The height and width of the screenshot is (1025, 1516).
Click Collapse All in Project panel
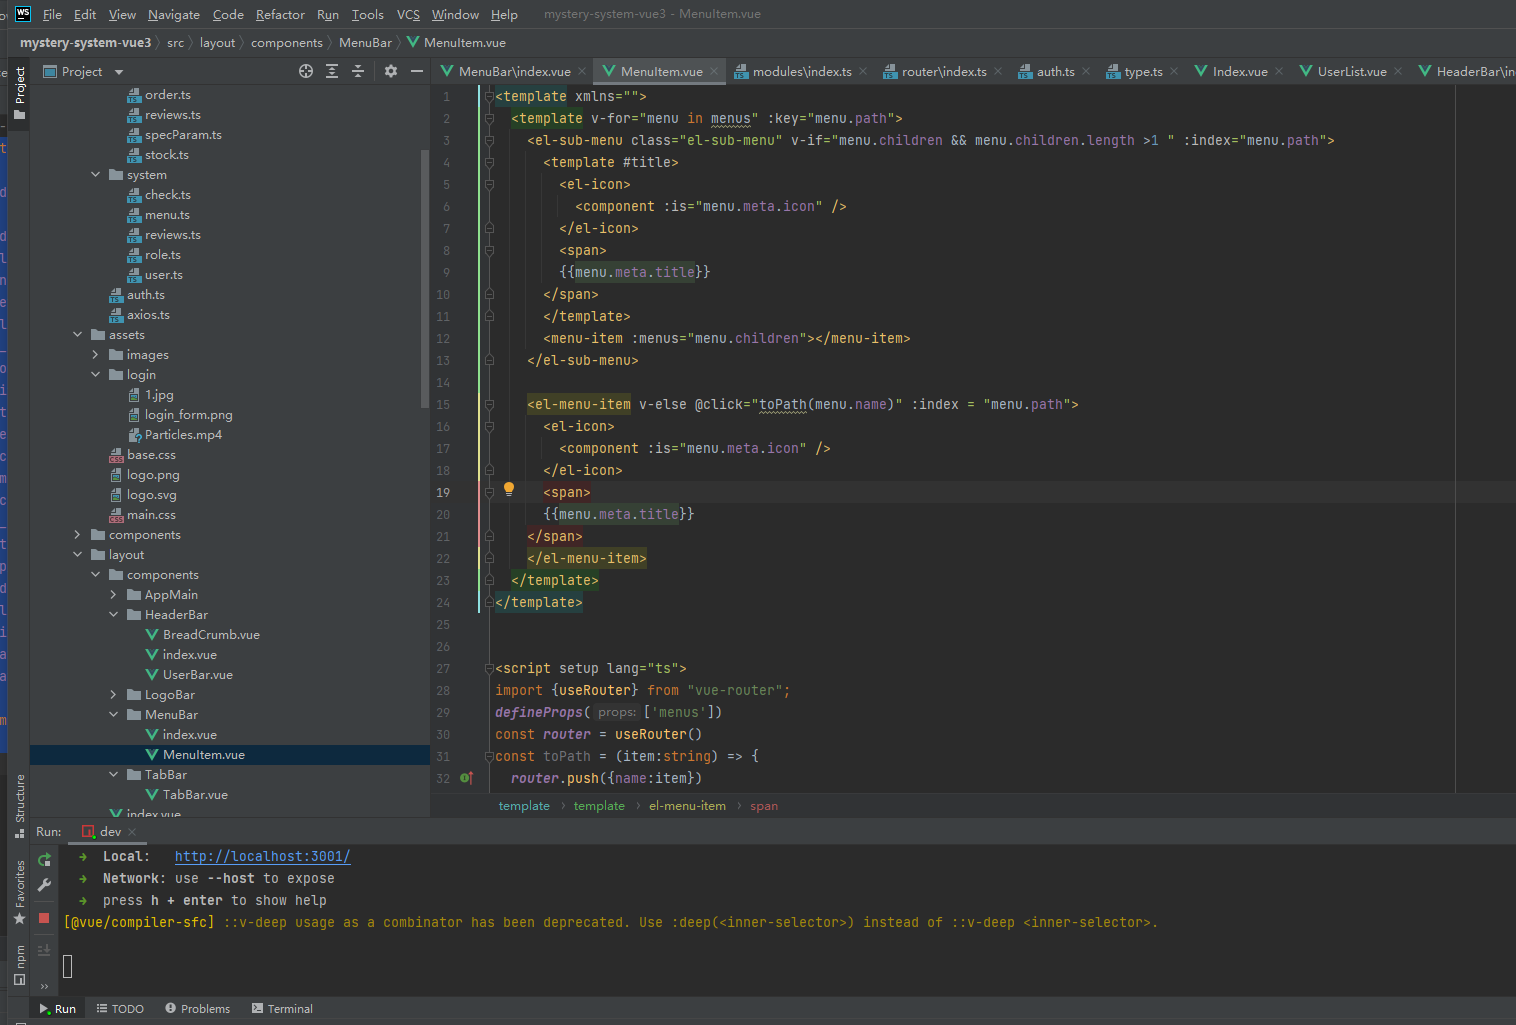point(358,71)
